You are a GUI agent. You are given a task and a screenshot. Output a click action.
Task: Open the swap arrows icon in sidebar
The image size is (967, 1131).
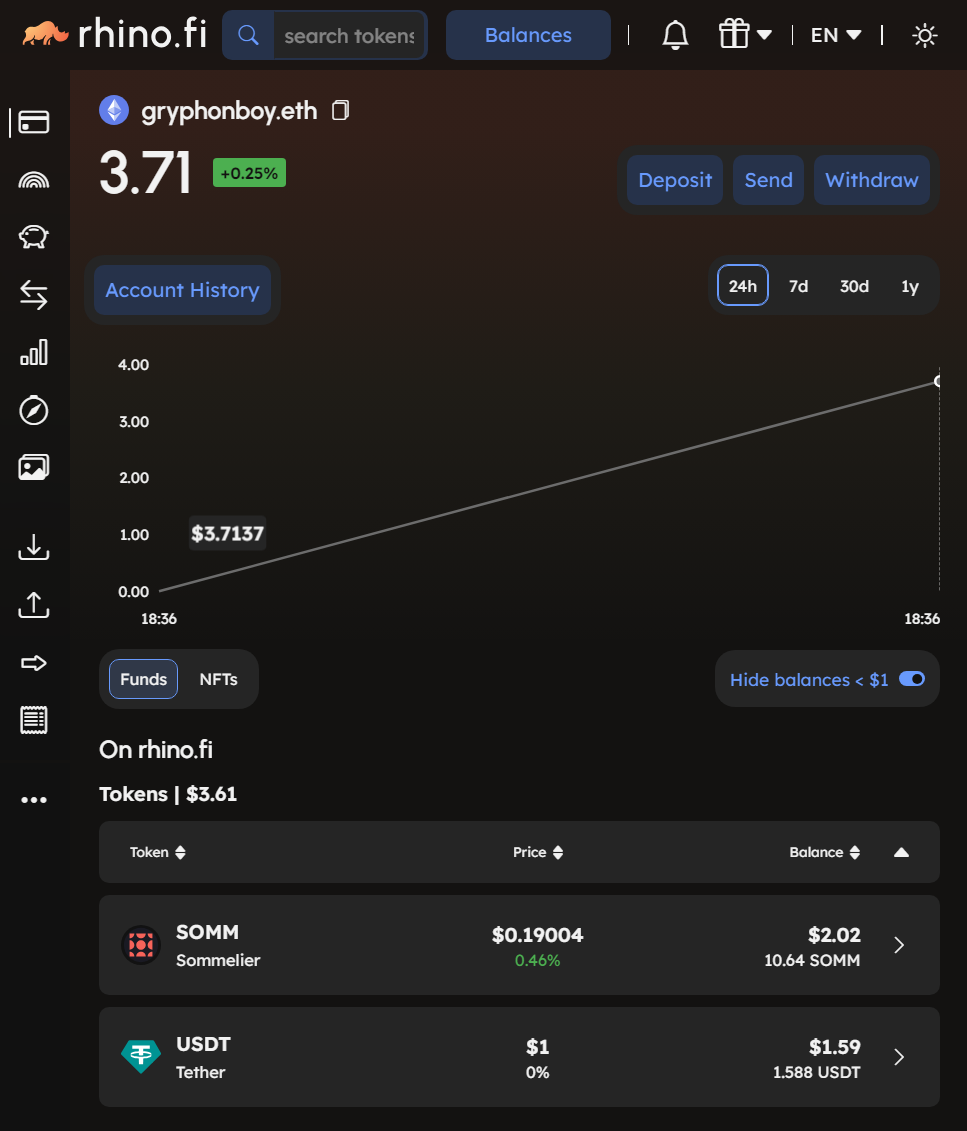point(33,295)
